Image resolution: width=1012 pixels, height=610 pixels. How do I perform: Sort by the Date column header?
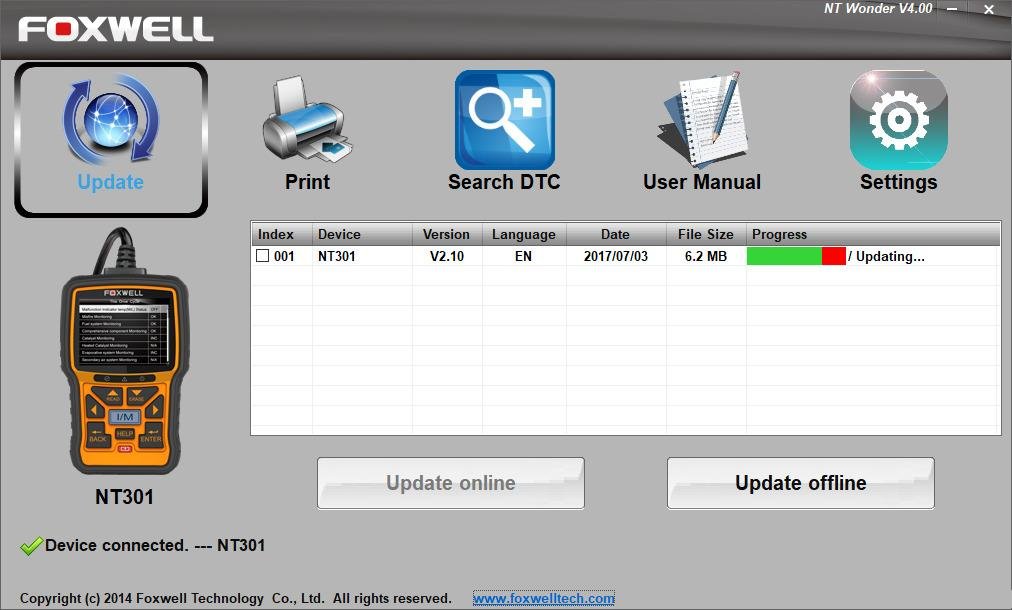[x=616, y=234]
